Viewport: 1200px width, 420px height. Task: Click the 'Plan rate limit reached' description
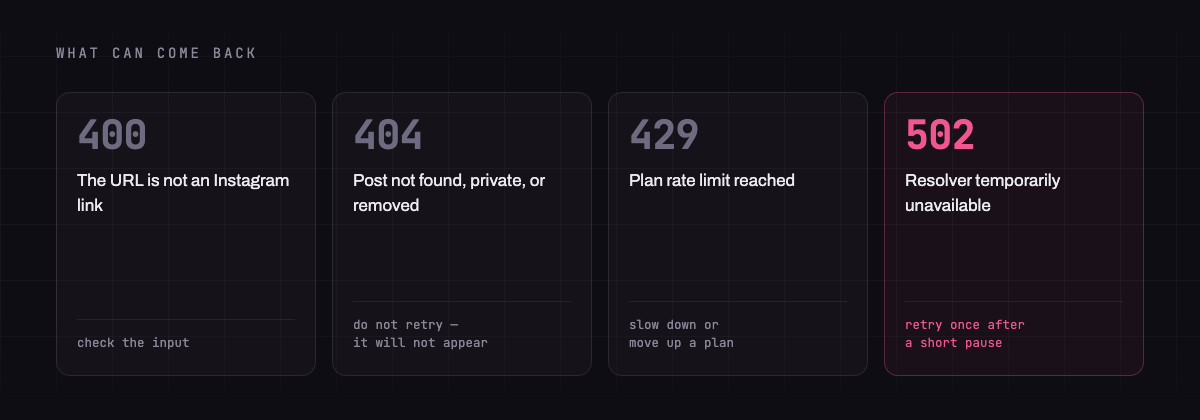point(712,180)
